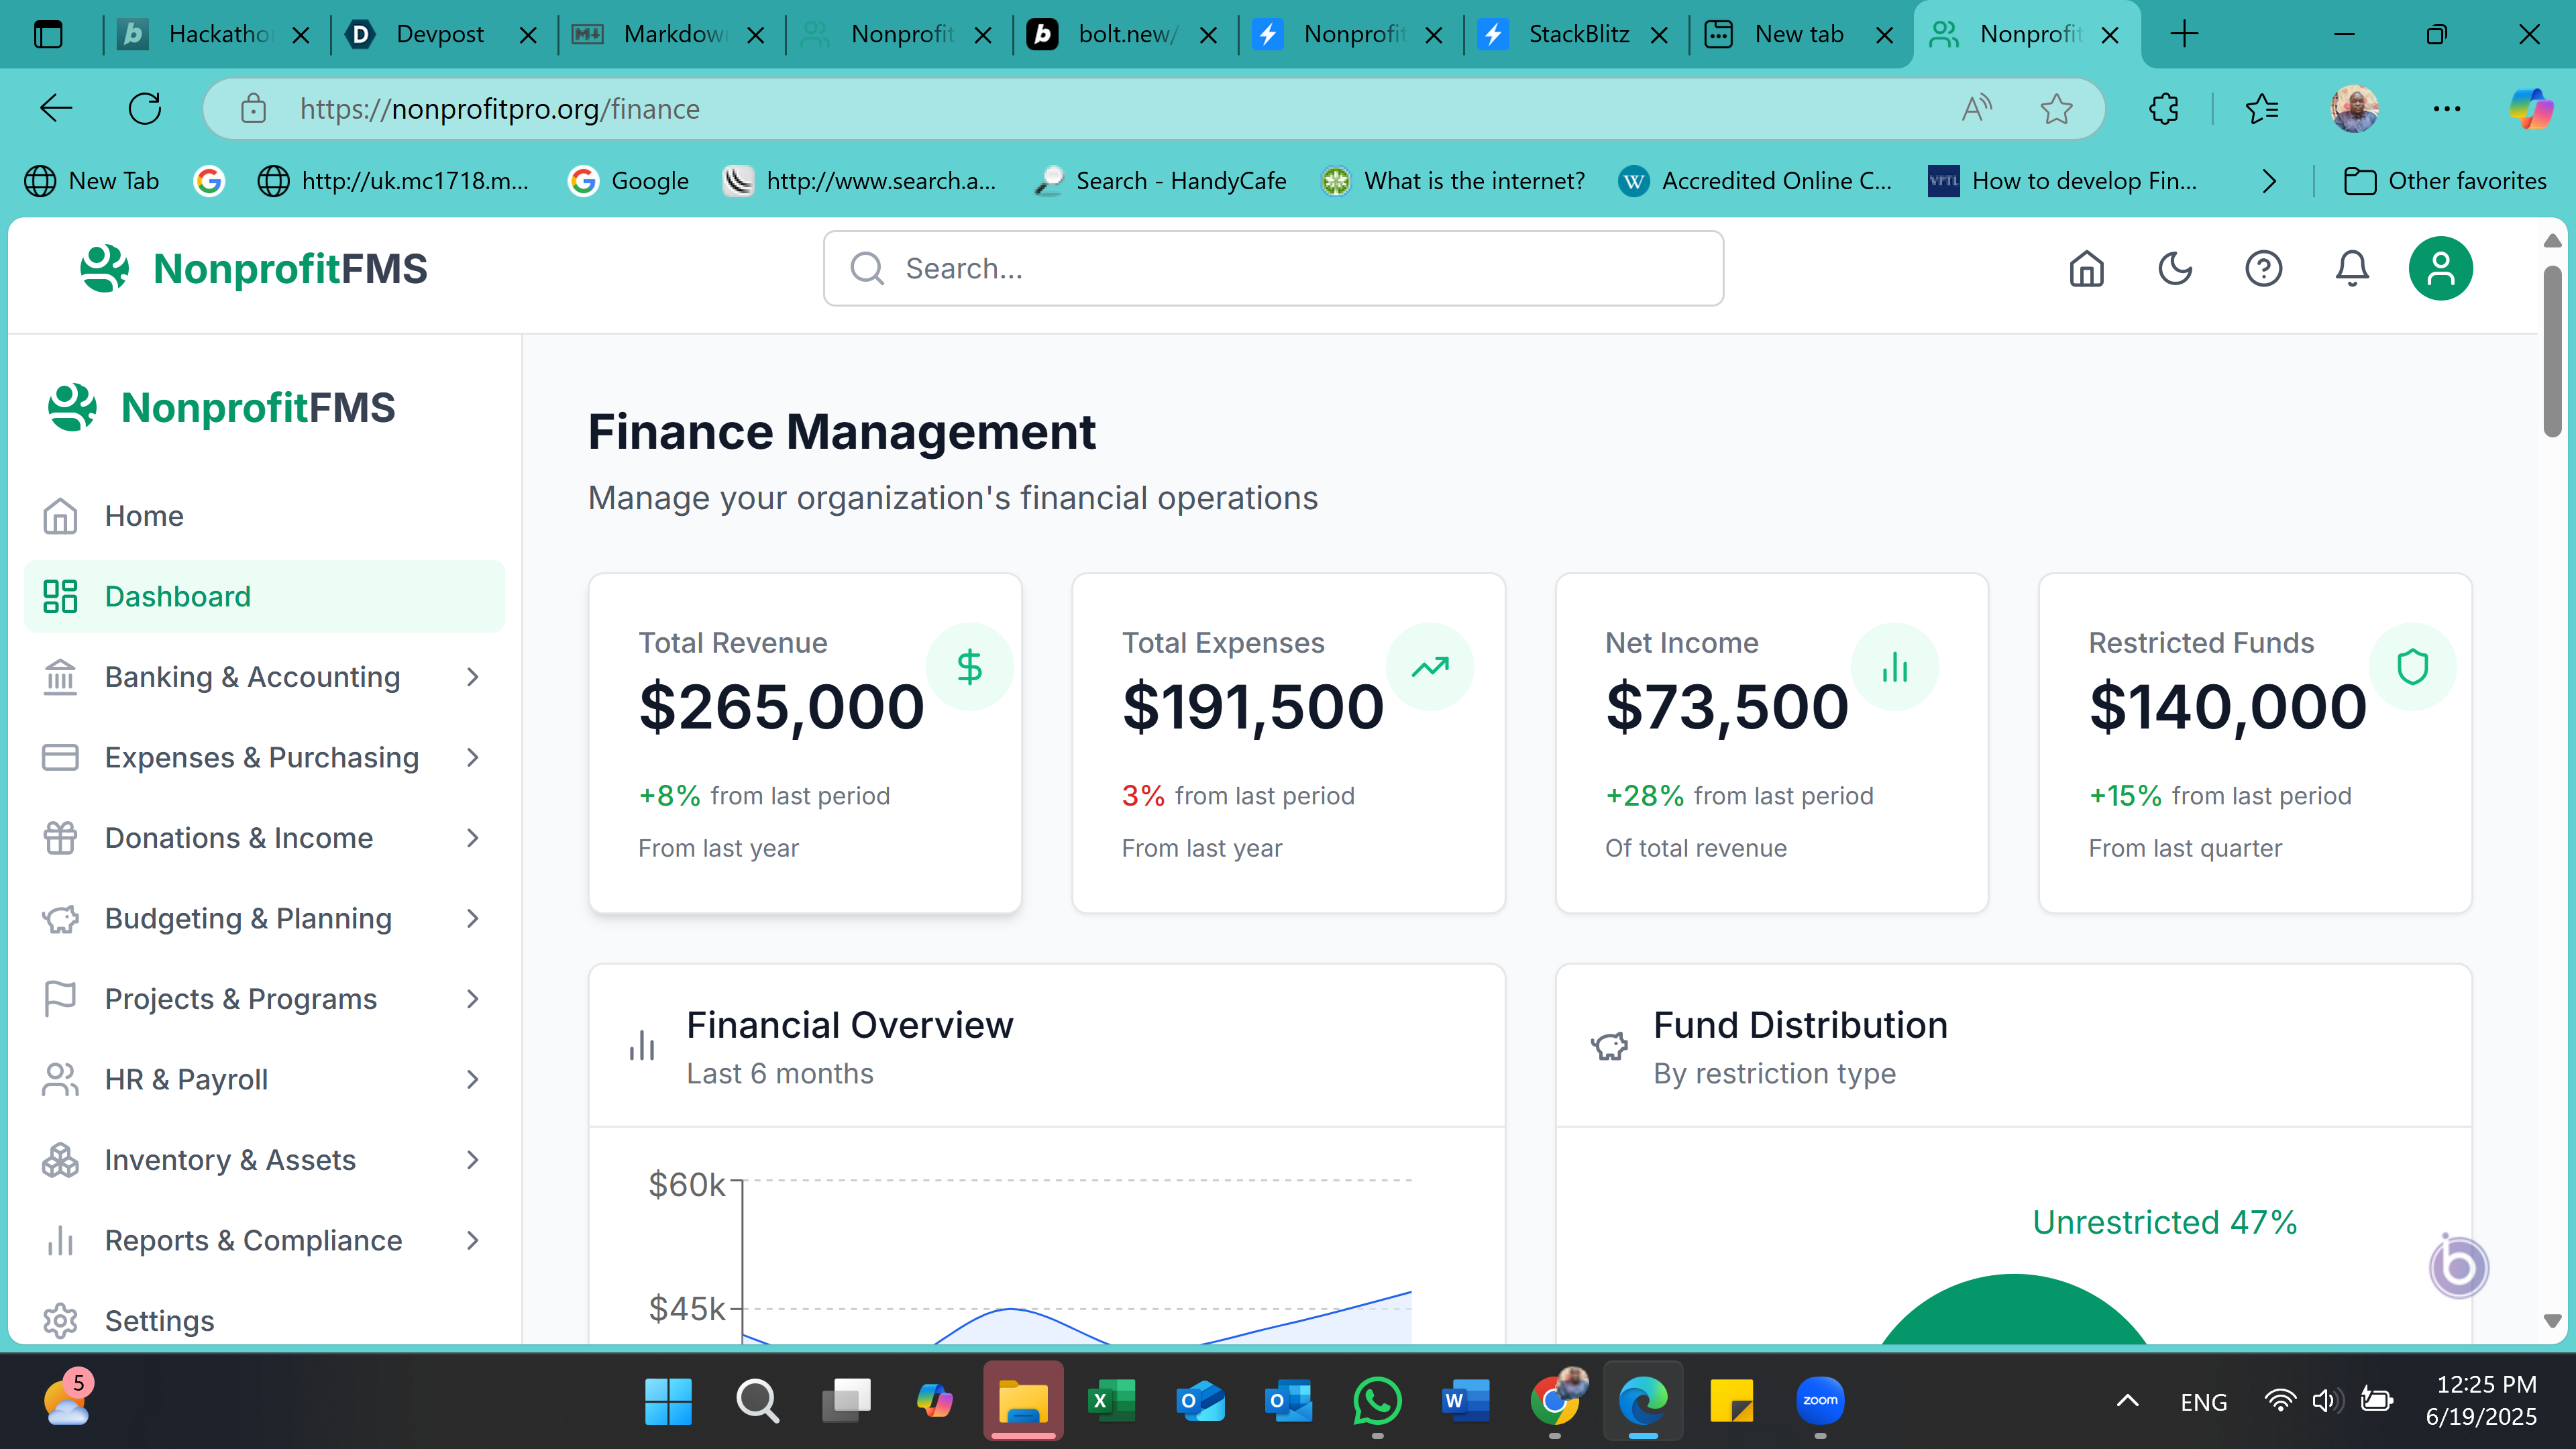Image resolution: width=2576 pixels, height=1449 pixels.
Task: Open browser Extensions puzzle icon
Action: pyautogui.click(x=2164, y=108)
